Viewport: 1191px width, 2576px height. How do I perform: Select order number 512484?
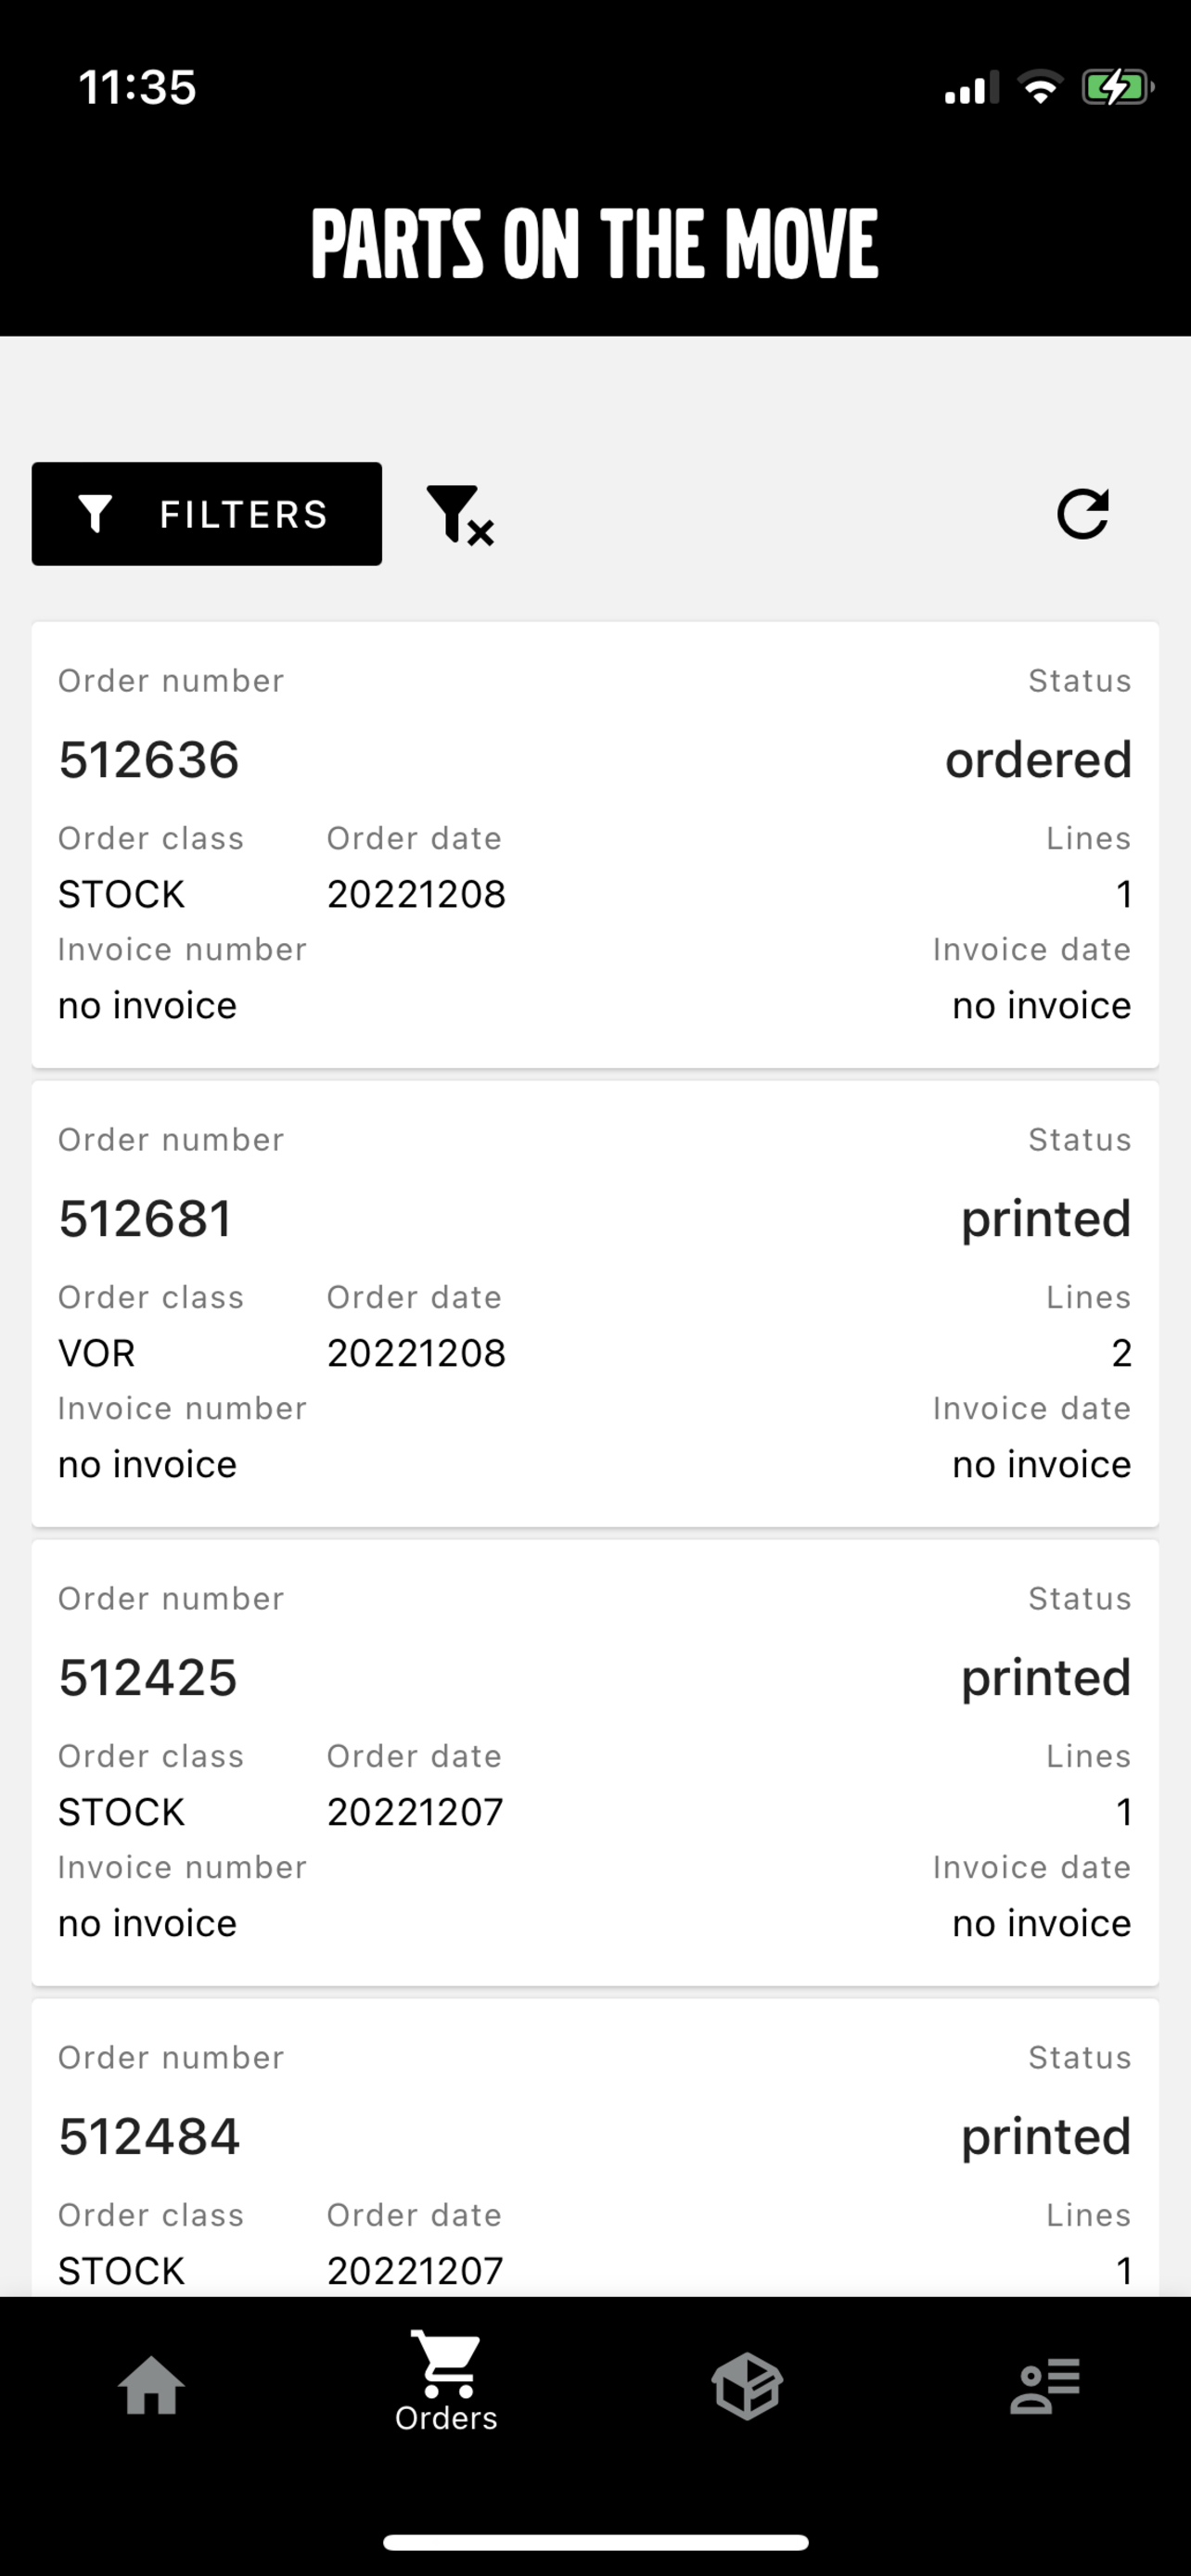click(149, 2137)
